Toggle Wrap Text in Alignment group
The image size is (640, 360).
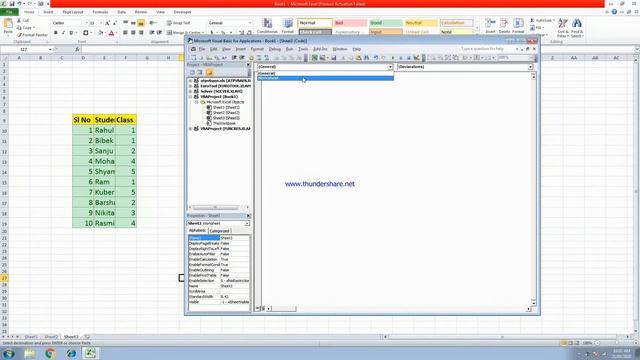pos(178,23)
